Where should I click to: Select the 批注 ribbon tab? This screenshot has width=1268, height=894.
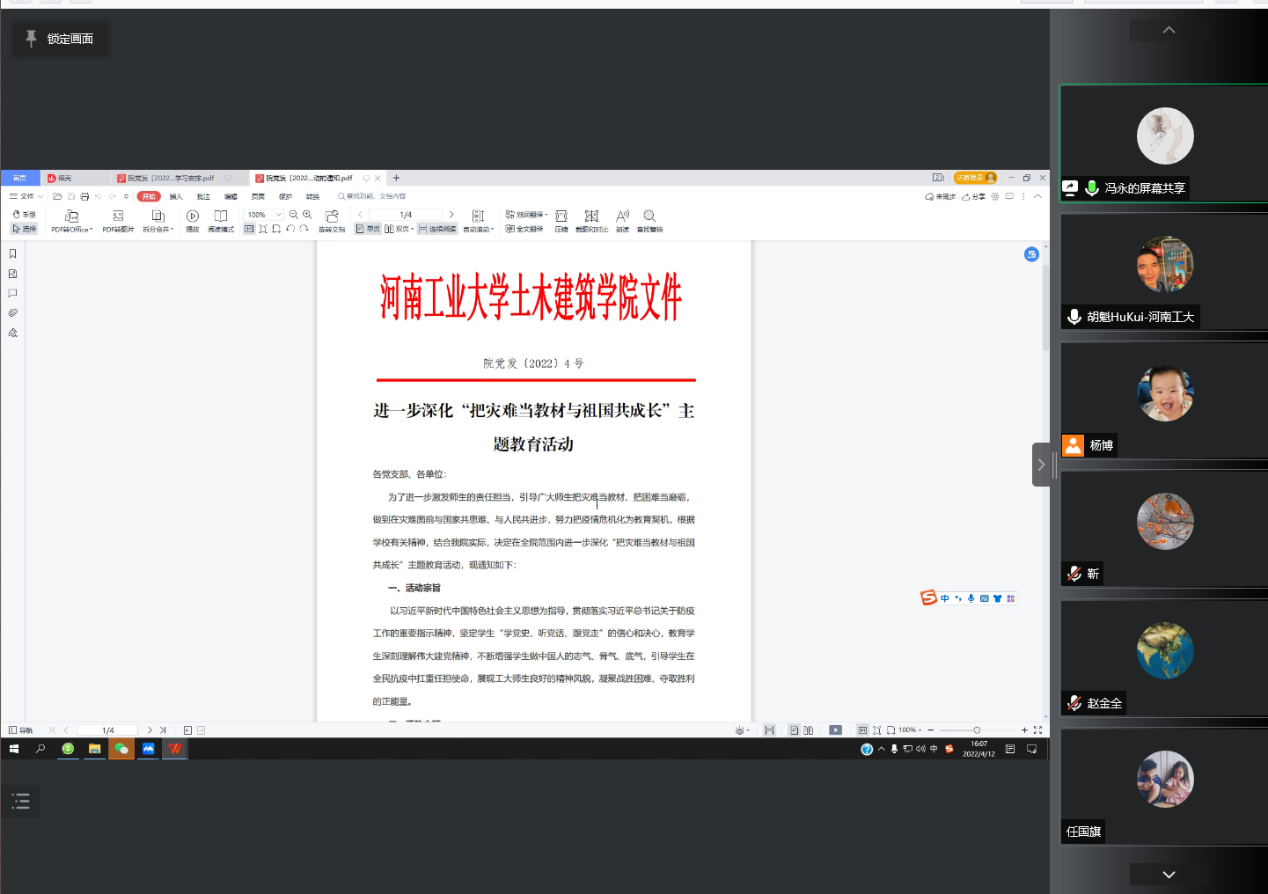coord(203,197)
